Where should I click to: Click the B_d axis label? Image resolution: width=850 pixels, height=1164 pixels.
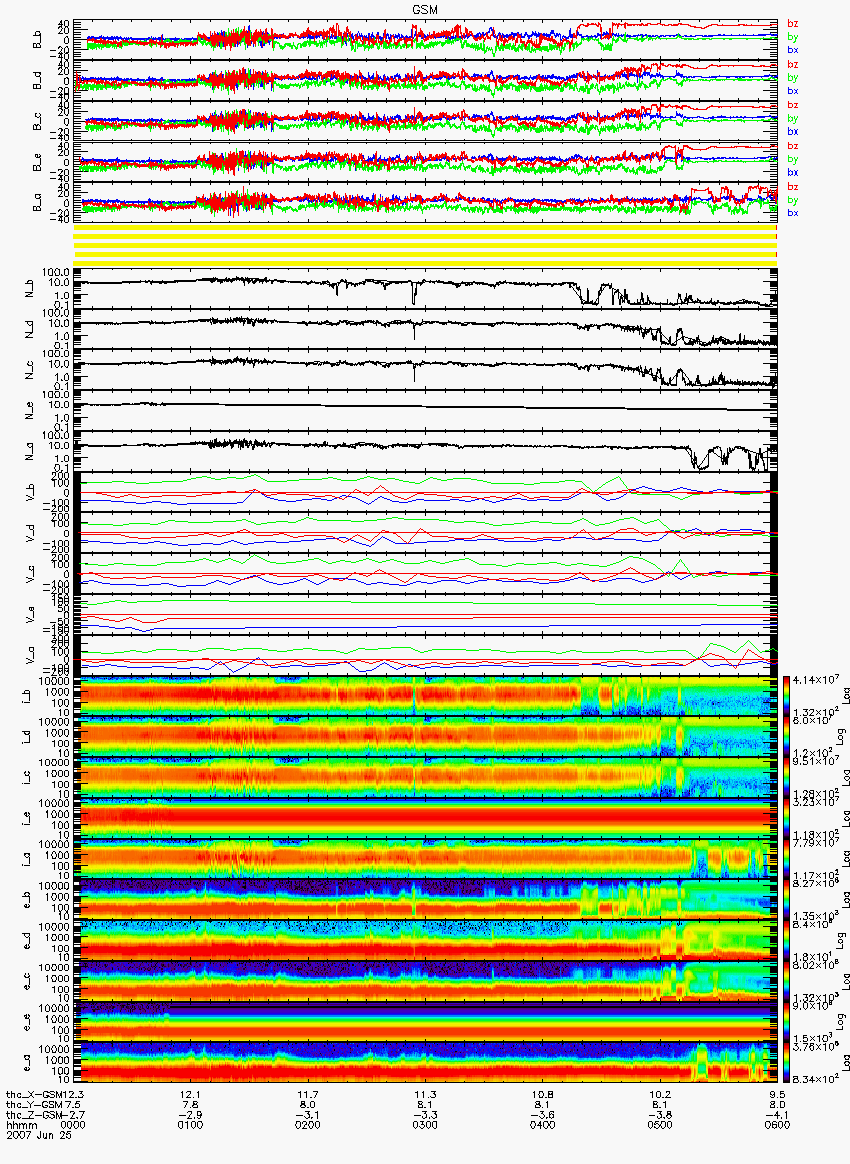[x=36, y=81]
